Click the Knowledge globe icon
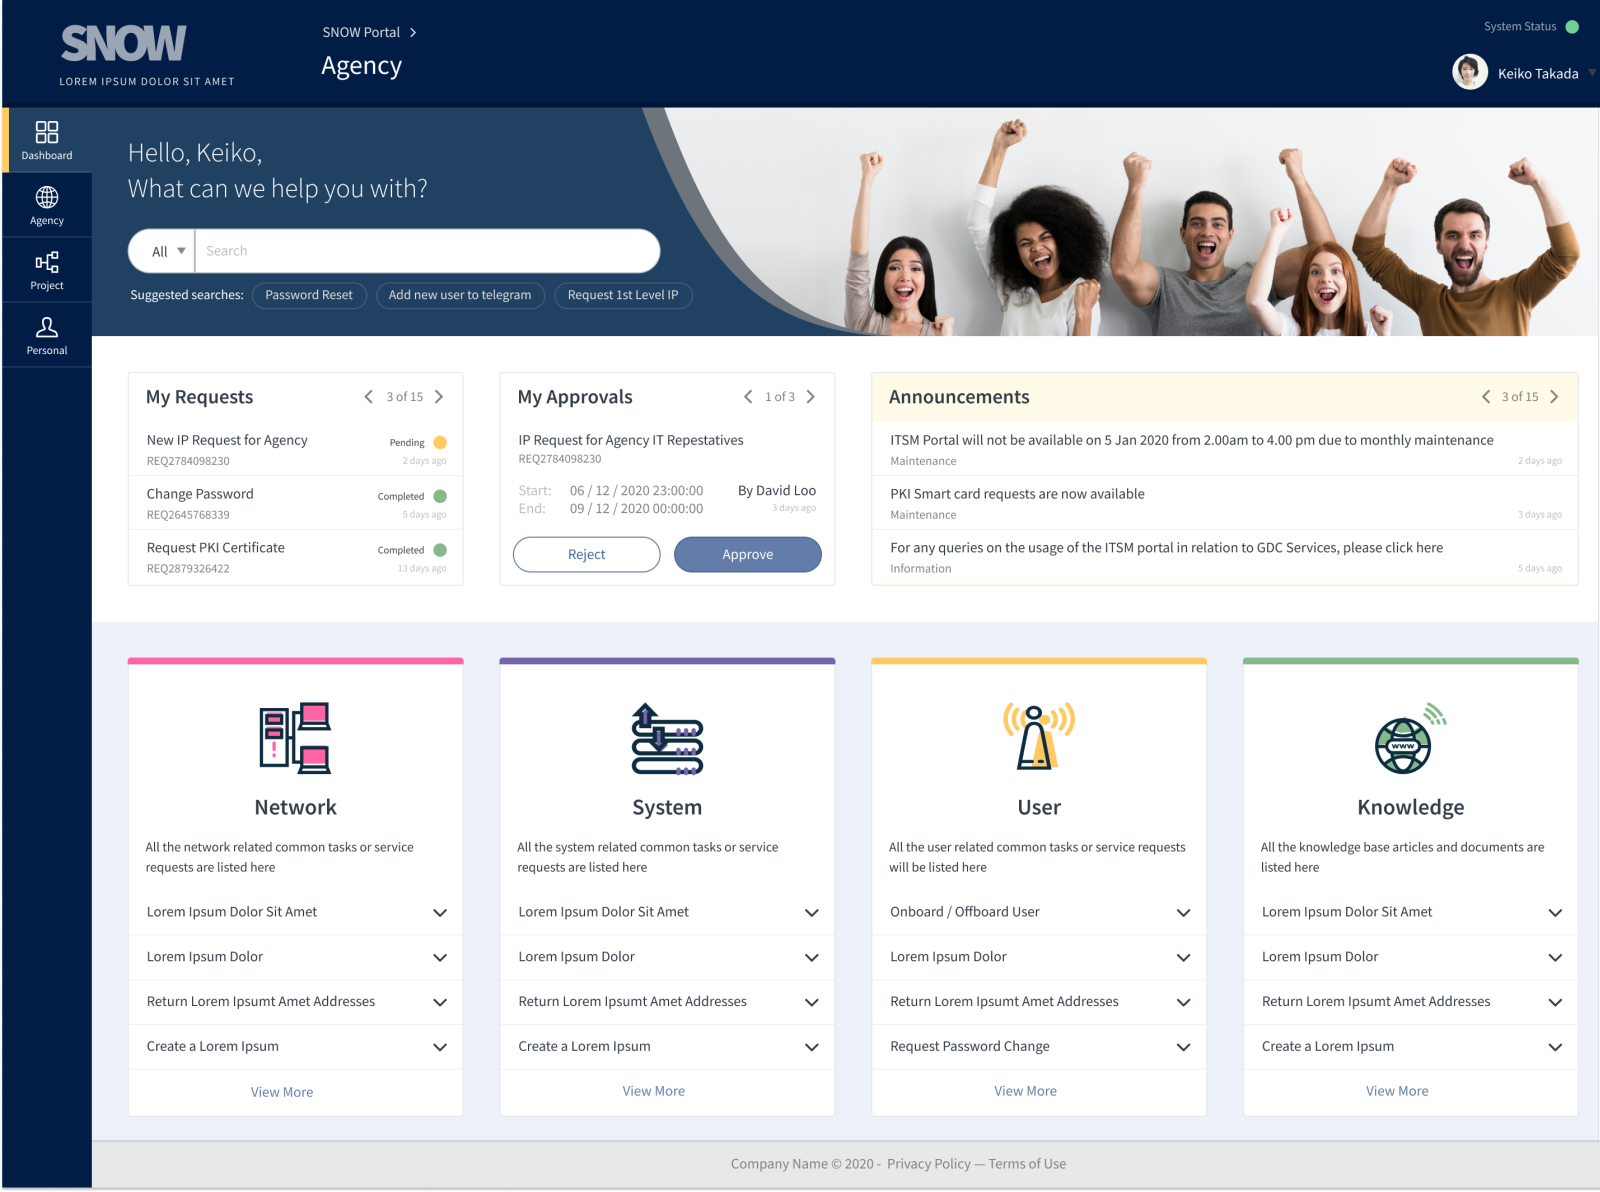 [x=1410, y=738]
